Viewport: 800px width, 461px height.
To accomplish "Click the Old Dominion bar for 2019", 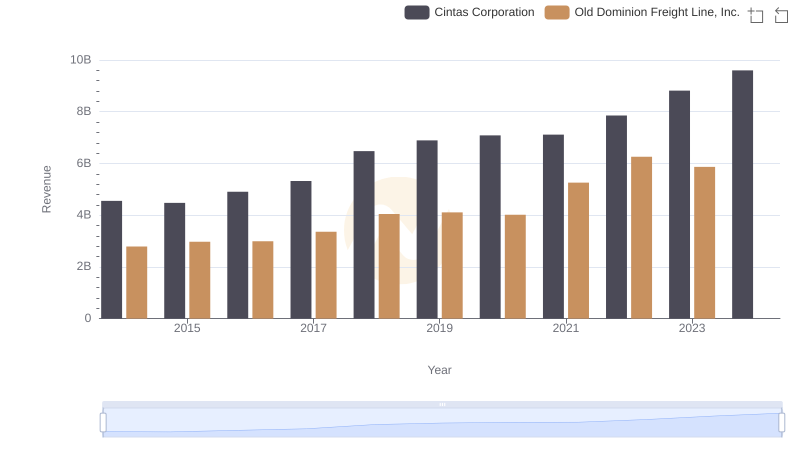I will (x=452, y=265).
